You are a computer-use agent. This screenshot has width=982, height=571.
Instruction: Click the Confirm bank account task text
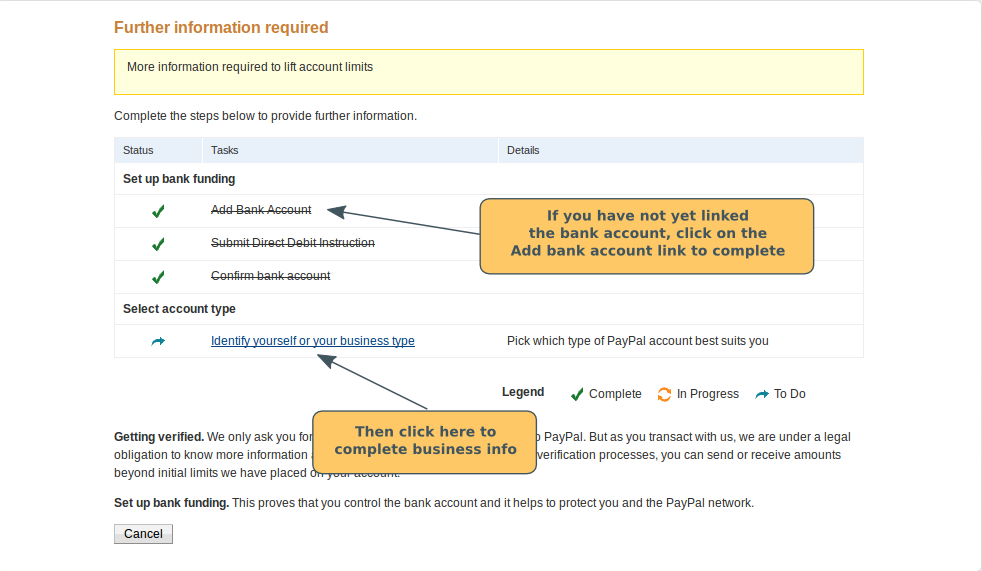pyautogui.click(x=271, y=275)
